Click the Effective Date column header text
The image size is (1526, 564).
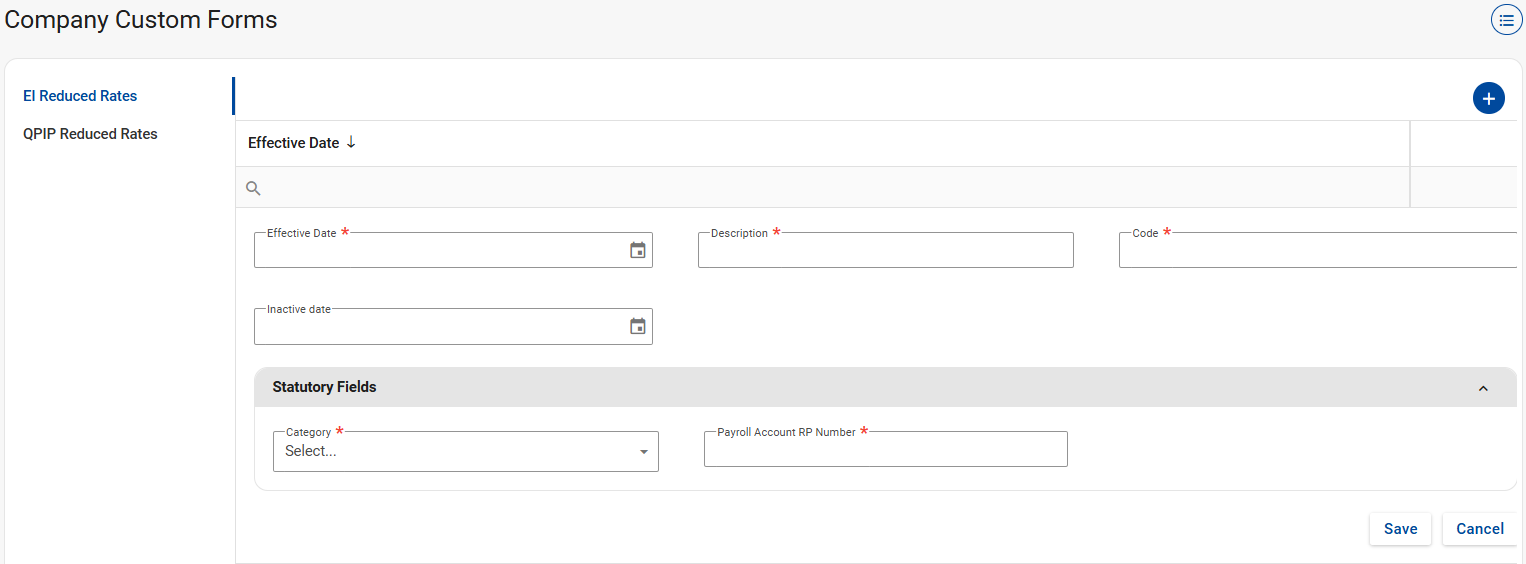(293, 143)
